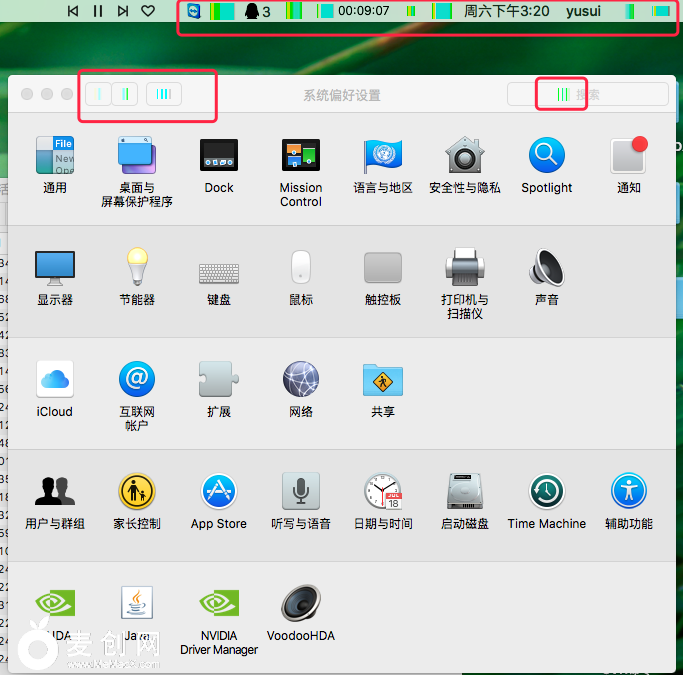Click the back navigation button
The image size is (683, 675).
(x=98, y=94)
